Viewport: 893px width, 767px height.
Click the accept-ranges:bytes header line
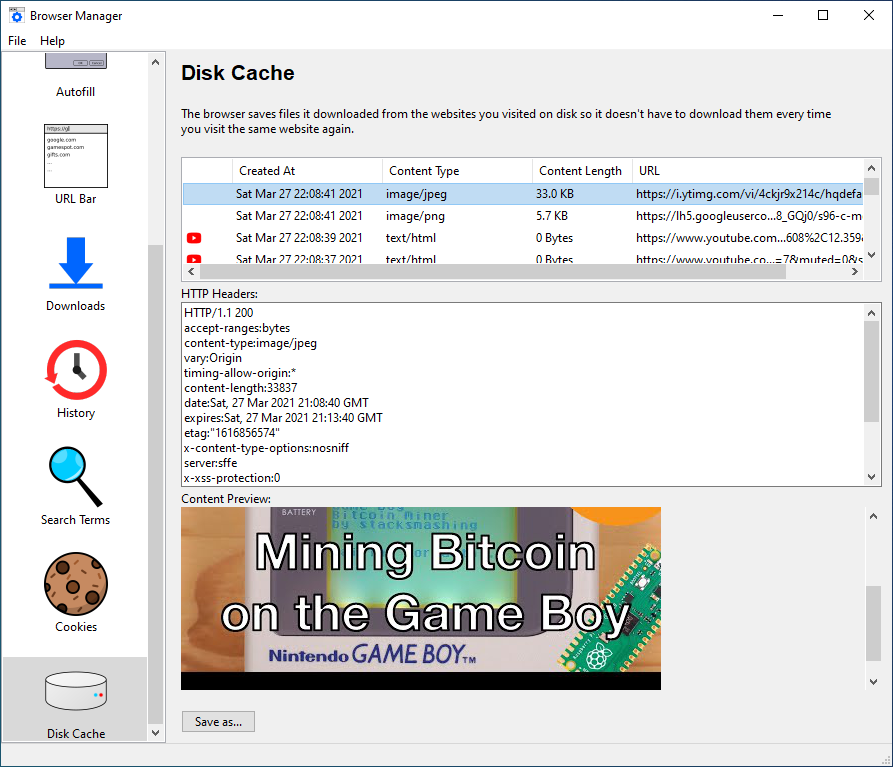coord(237,328)
